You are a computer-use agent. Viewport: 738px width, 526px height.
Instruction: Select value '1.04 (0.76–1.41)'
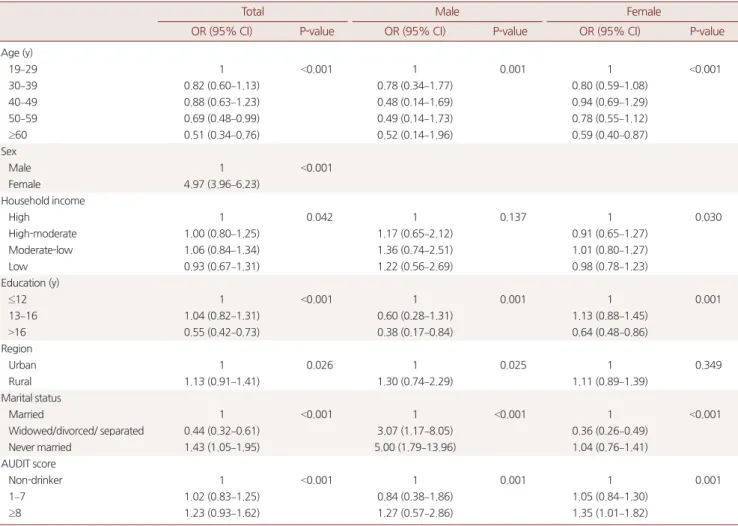(610, 447)
